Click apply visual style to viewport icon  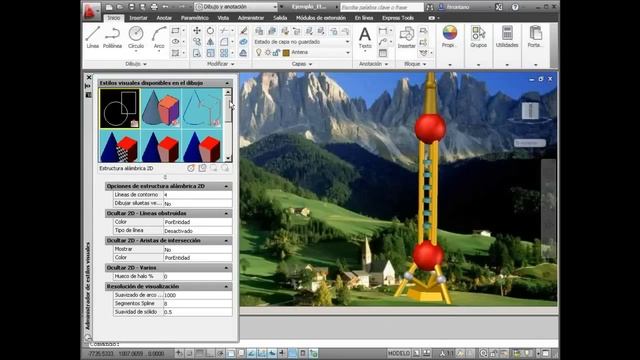[202, 168]
